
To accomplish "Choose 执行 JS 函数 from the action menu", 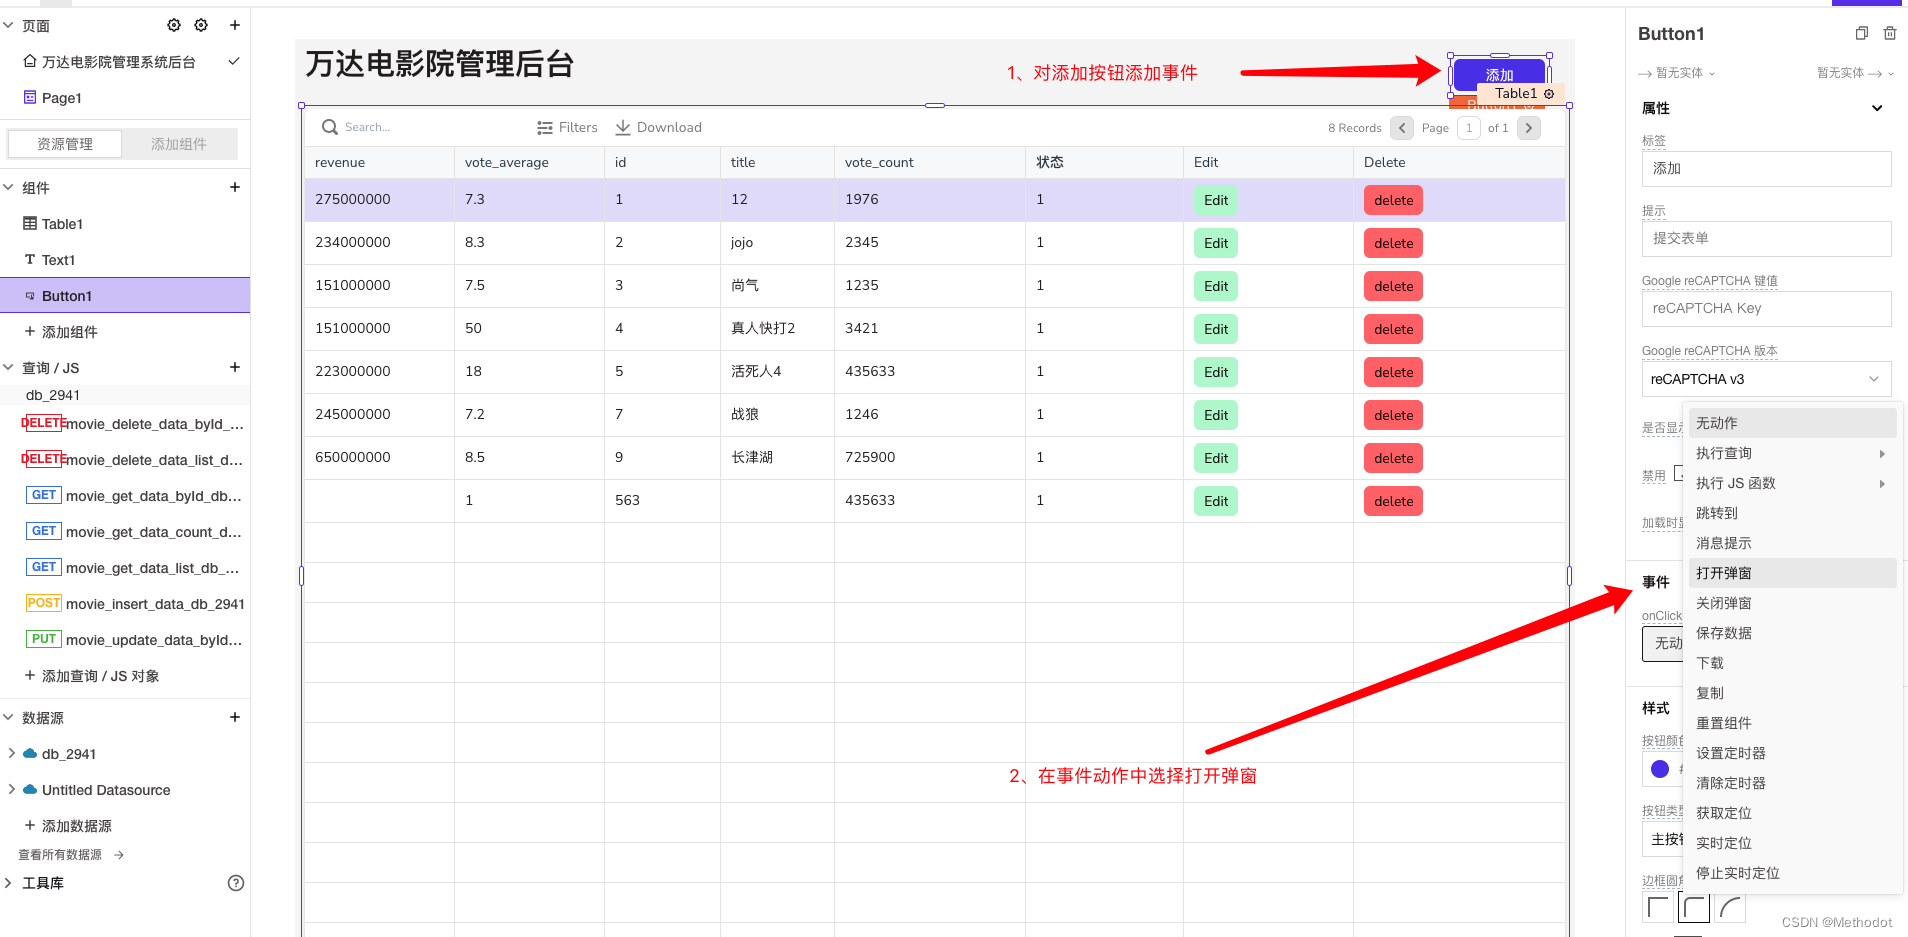I will [x=1792, y=483].
